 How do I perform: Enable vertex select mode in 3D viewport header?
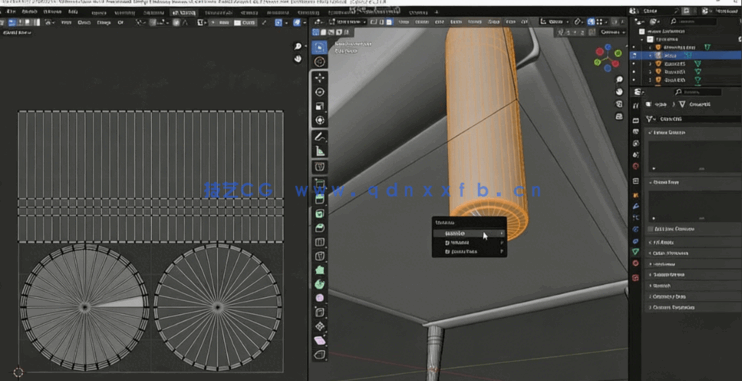[x=374, y=22]
